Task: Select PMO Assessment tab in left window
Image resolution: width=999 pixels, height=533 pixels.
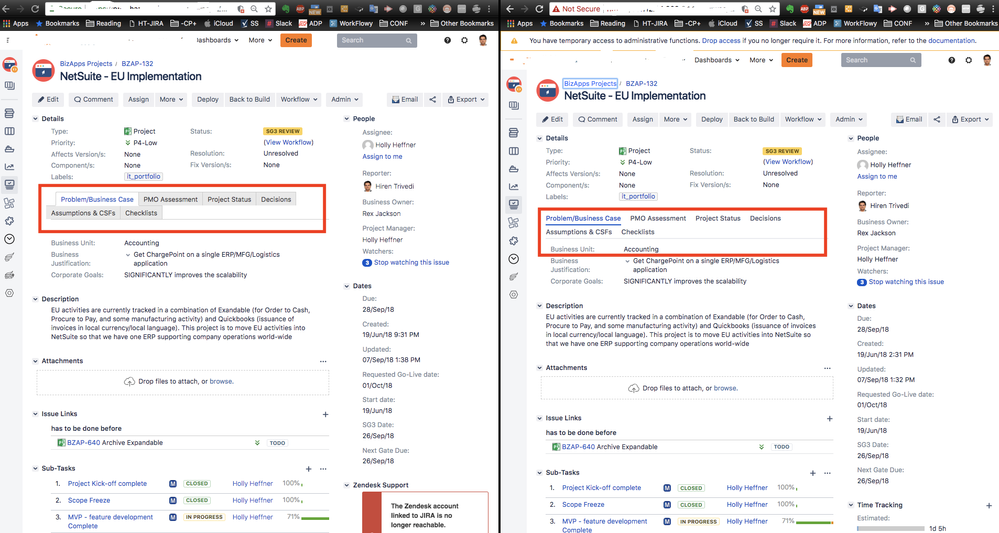Action: click(x=170, y=199)
